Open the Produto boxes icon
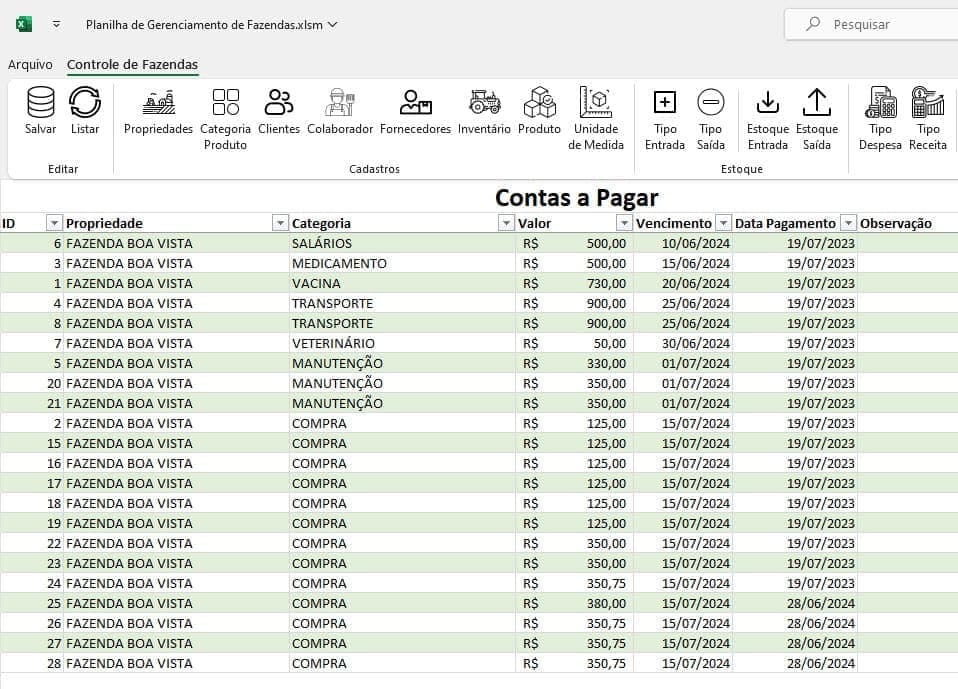The image size is (958, 689). click(x=539, y=102)
